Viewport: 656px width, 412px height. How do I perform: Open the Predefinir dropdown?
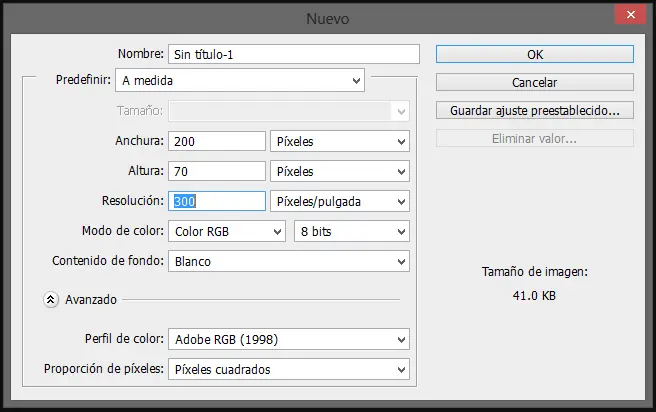[240, 80]
